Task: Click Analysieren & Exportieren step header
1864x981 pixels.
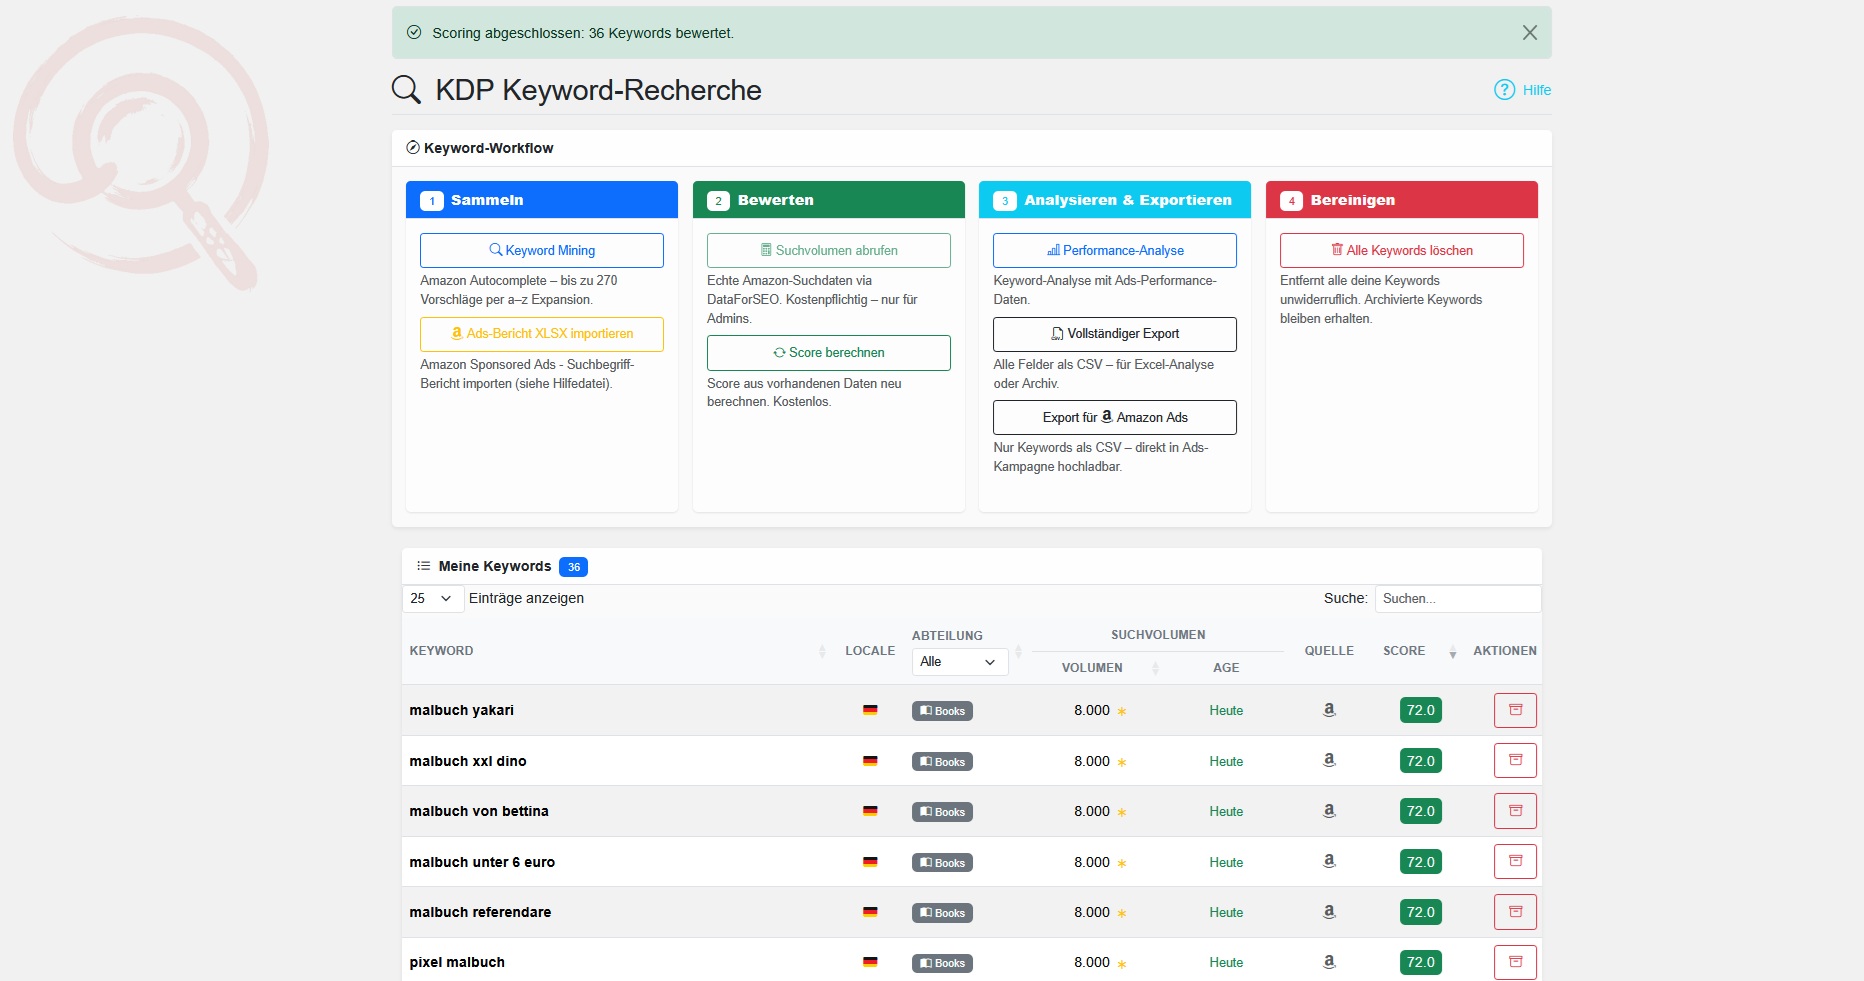Action: (1114, 200)
